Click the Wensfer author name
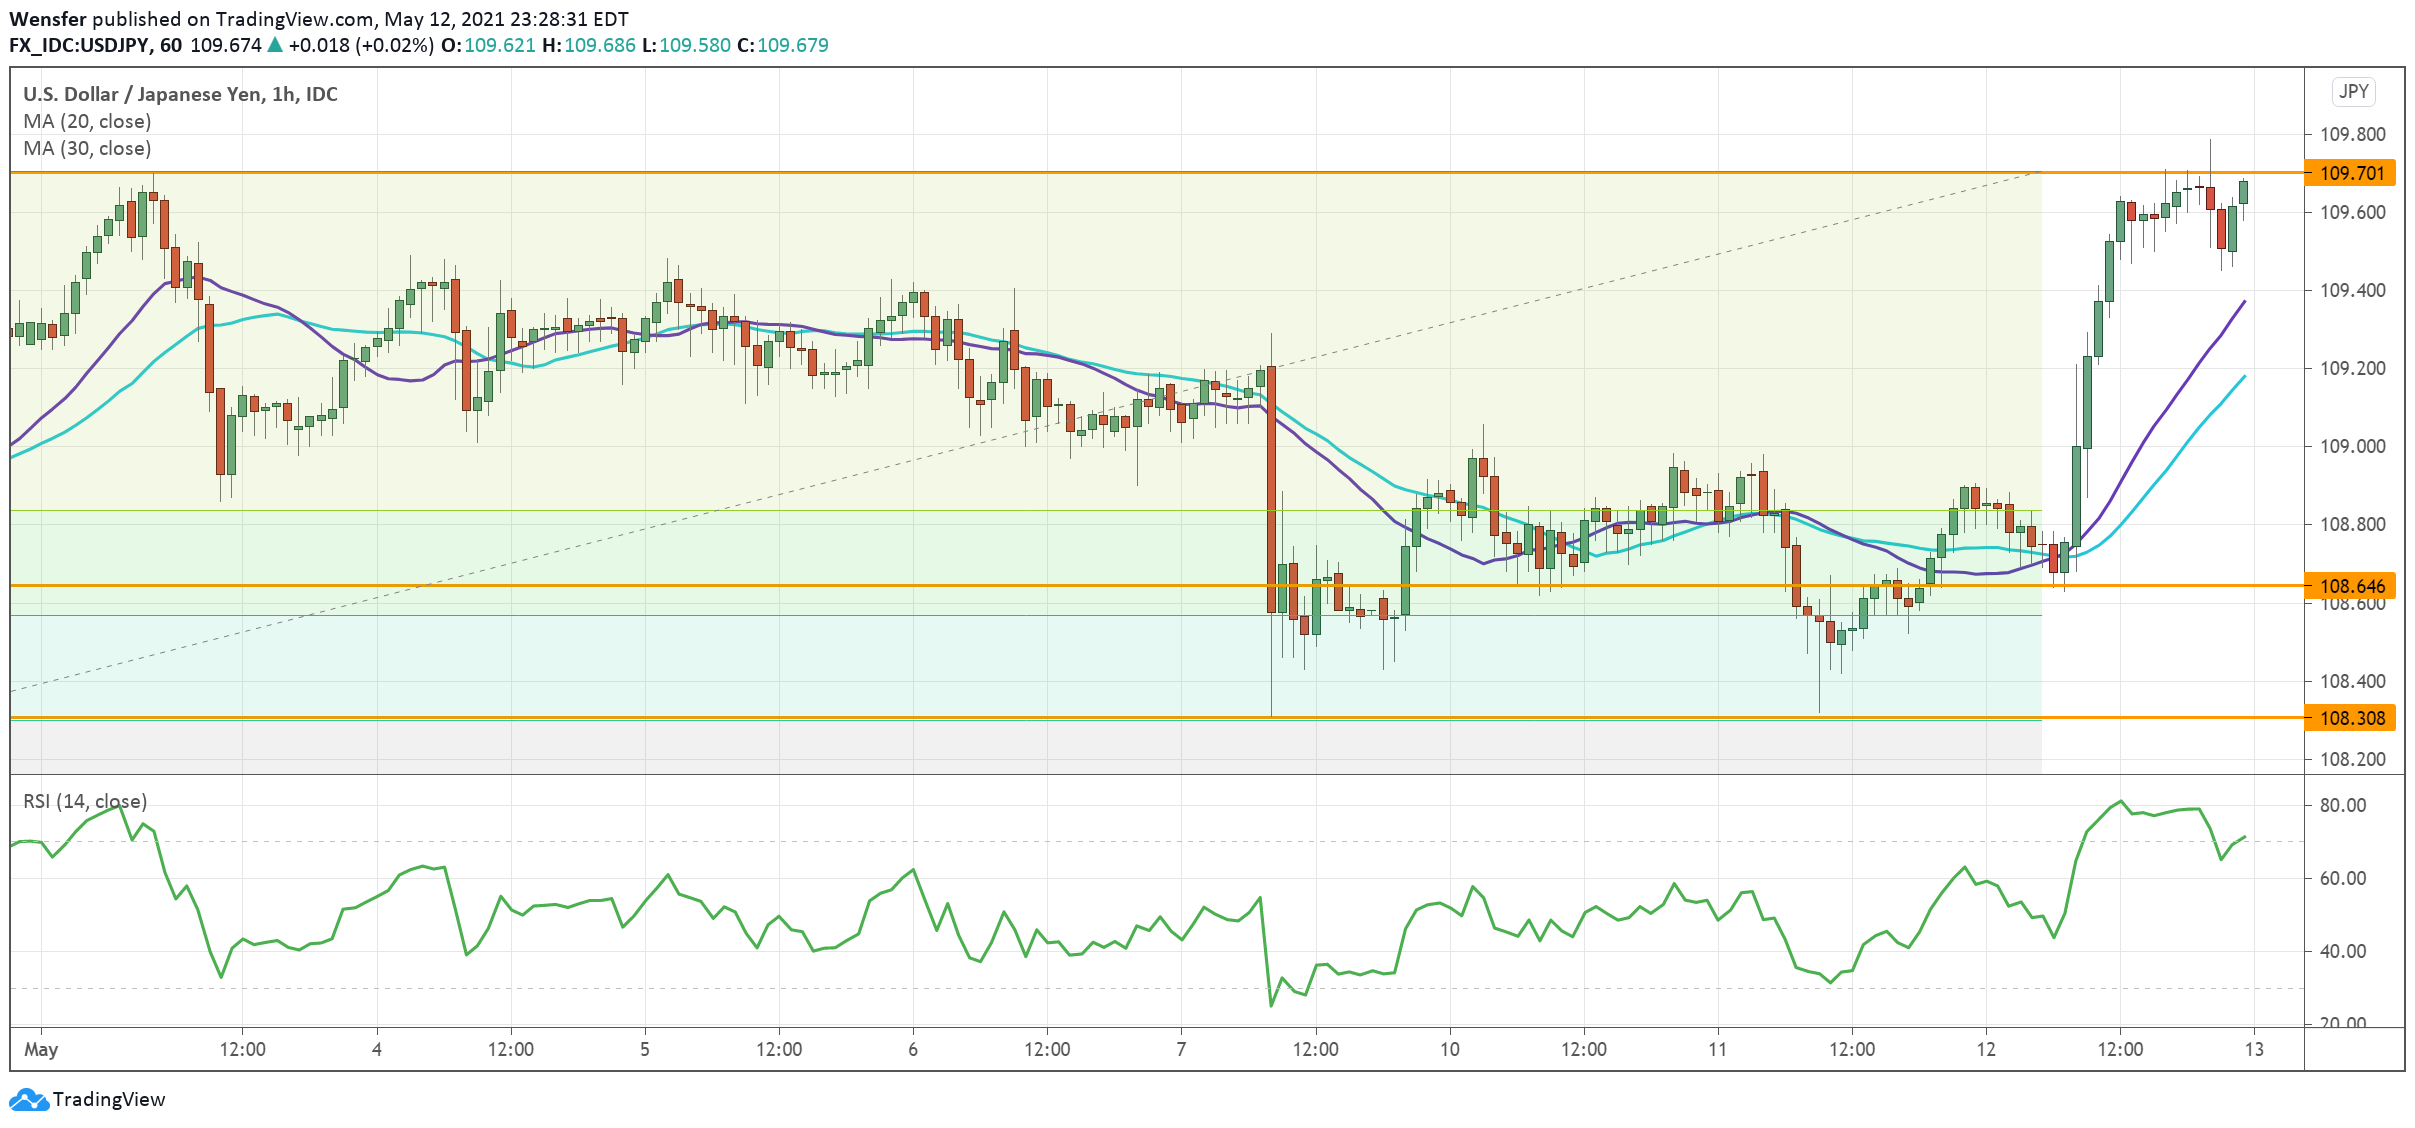Image resolution: width=2415 pixels, height=1128 pixels. 45,17
